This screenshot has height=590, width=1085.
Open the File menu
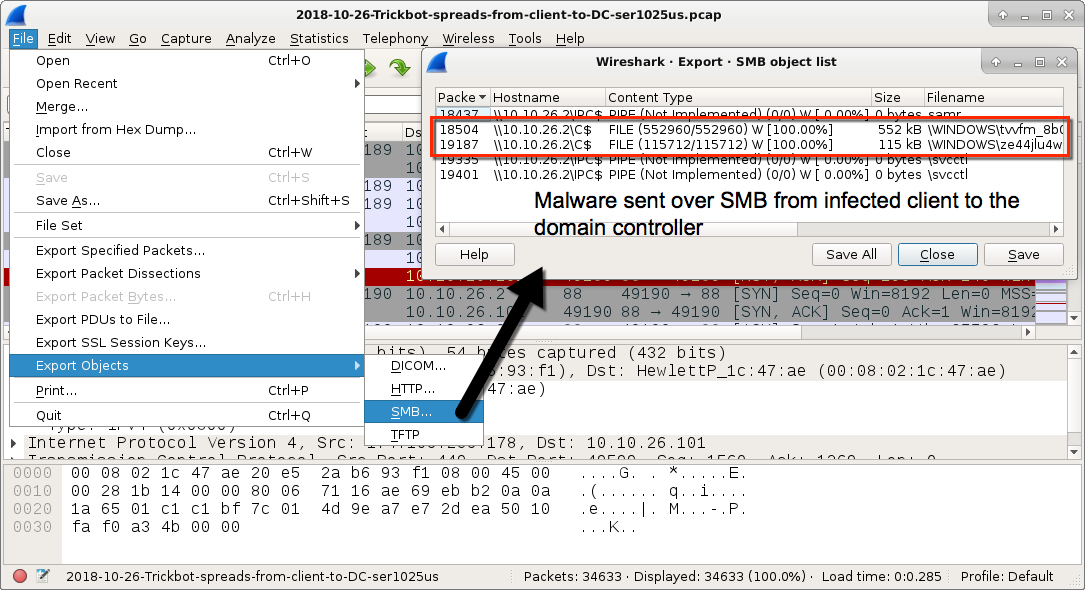coord(23,39)
